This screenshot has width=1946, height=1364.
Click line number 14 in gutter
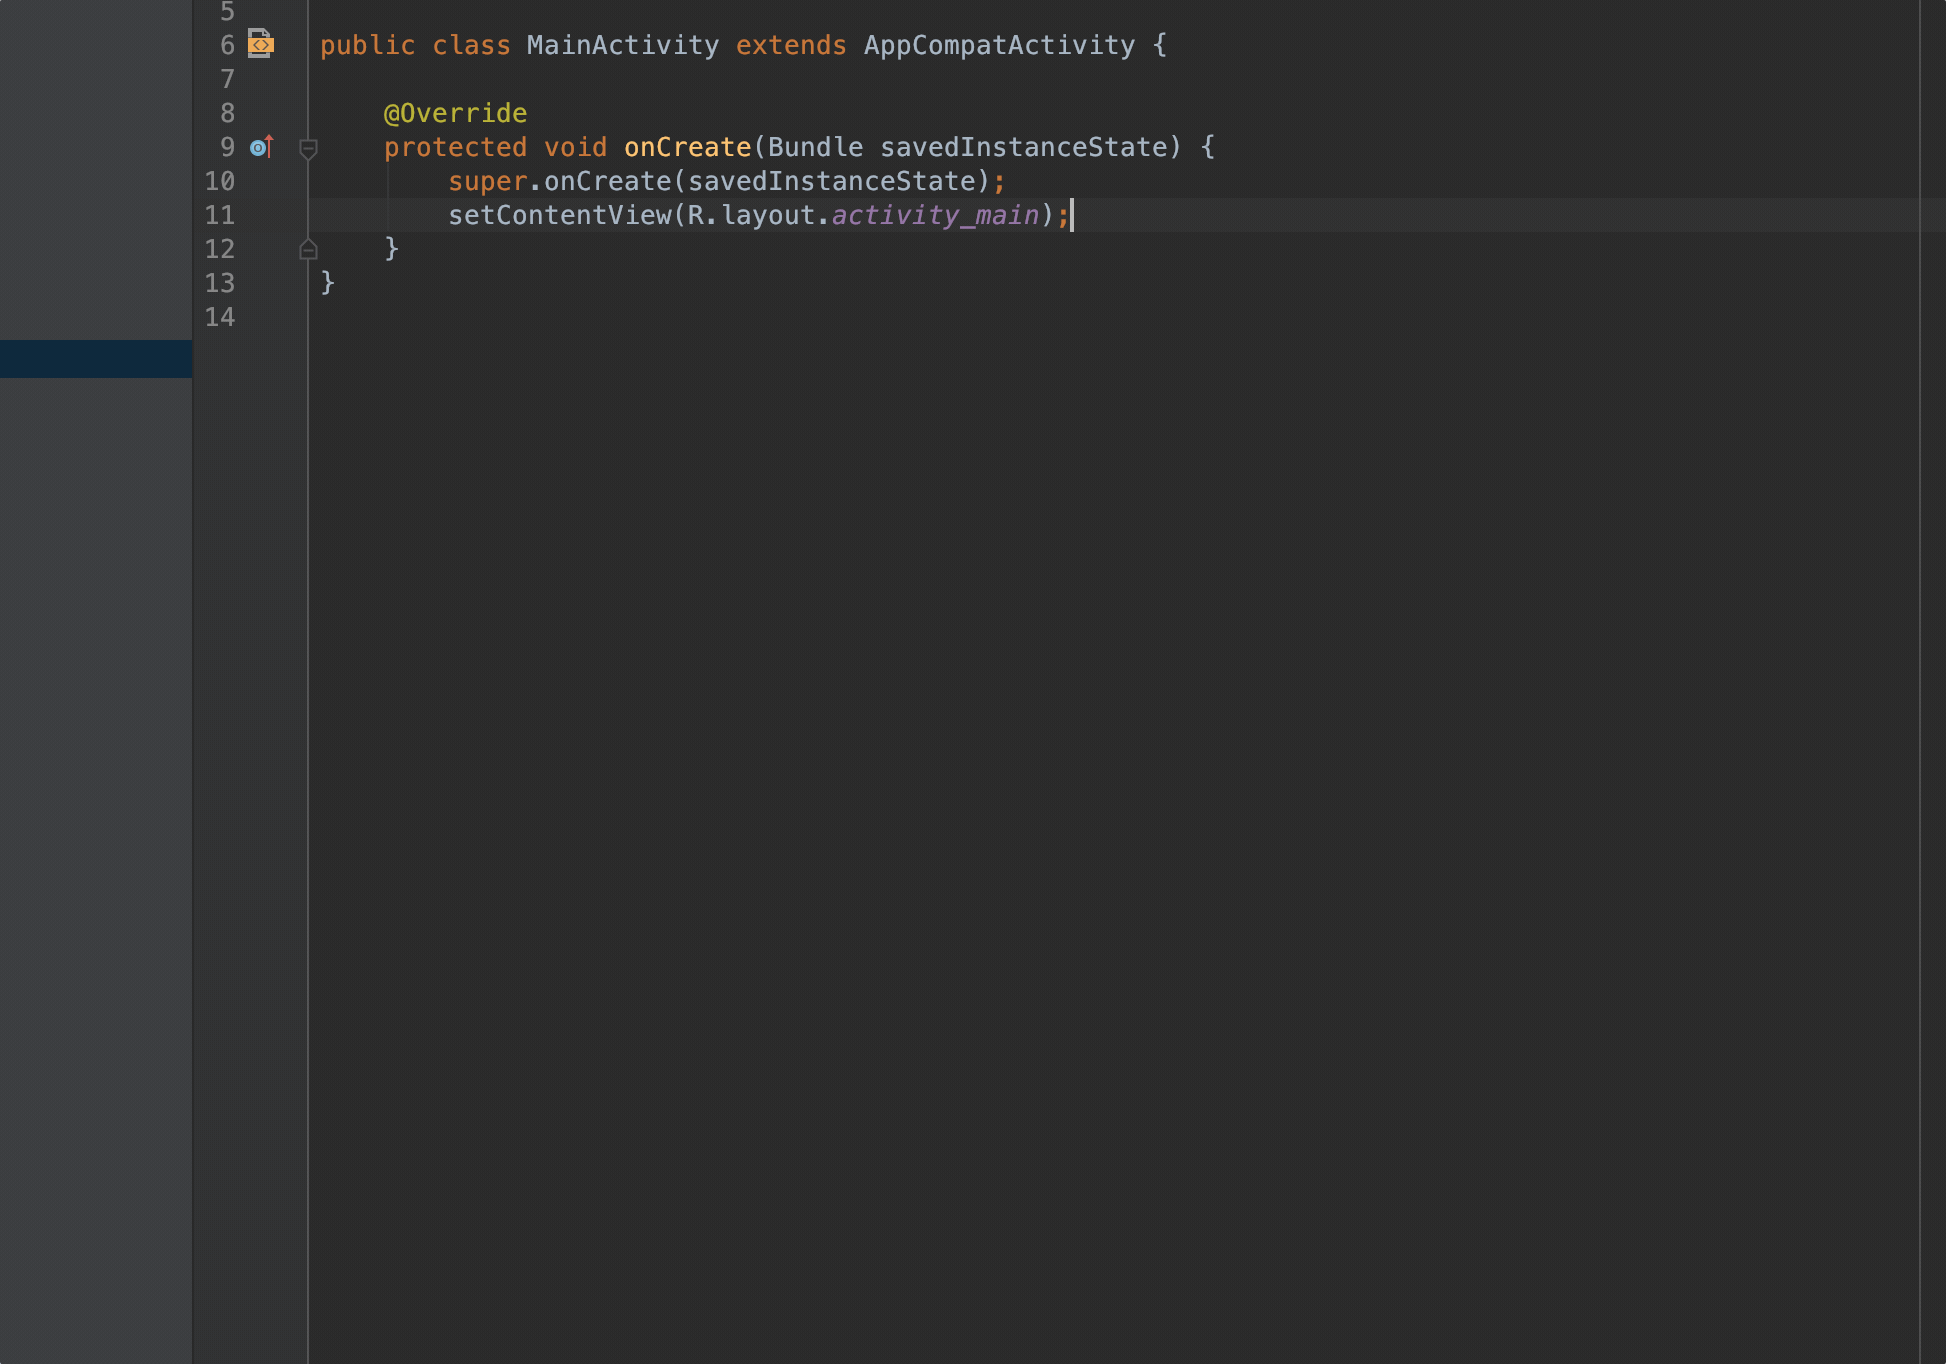[x=220, y=317]
